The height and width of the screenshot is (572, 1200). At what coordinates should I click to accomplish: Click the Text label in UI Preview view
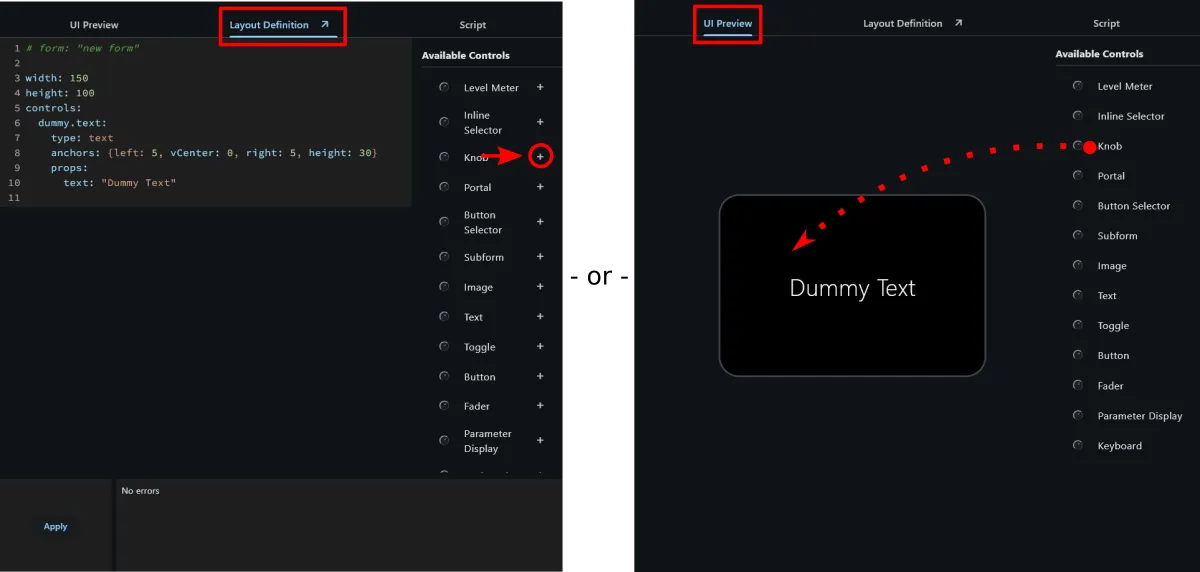1107,296
